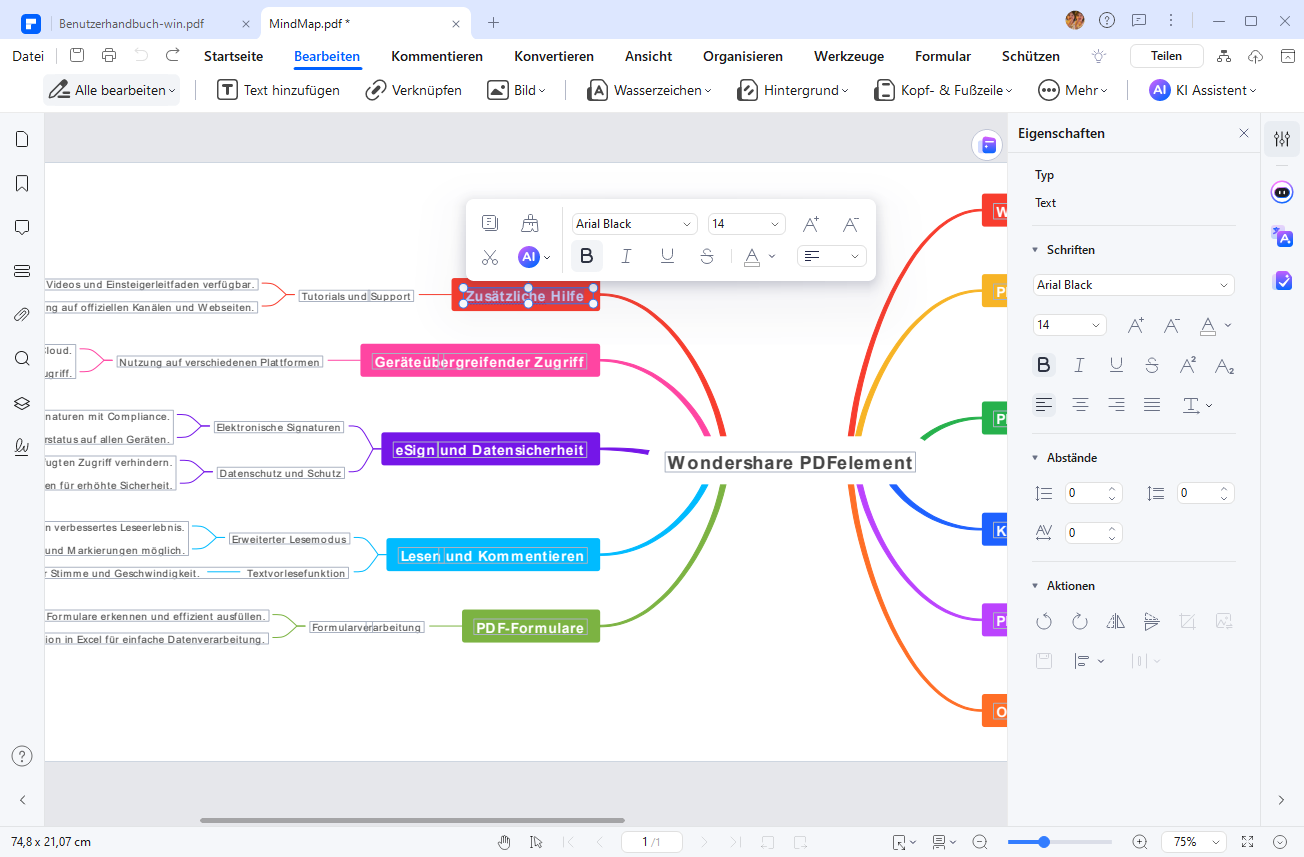Toggle underline formatting in the Eigenschaften panel
Image resolution: width=1304 pixels, height=857 pixels.
pyautogui.click(x=1116, y=366)
